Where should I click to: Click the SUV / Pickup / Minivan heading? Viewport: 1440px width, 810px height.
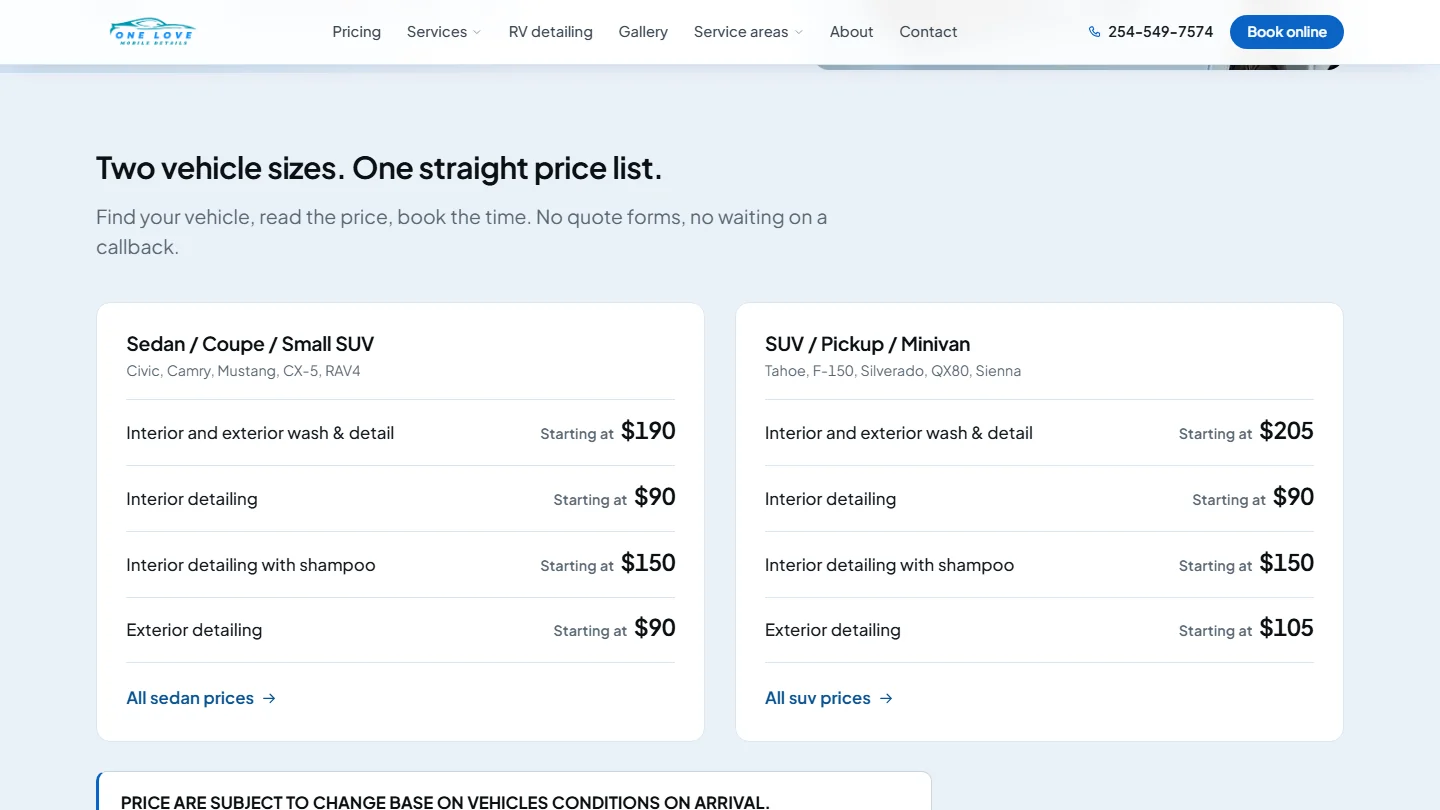(867, 344)
